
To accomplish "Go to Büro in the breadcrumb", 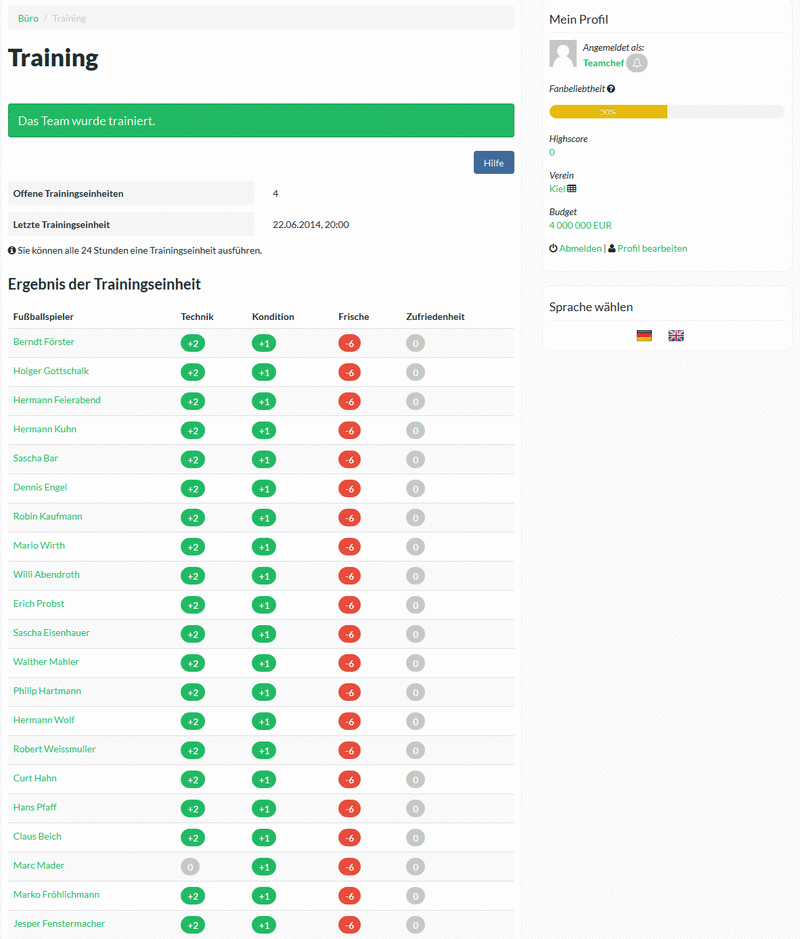I will 28,18.
